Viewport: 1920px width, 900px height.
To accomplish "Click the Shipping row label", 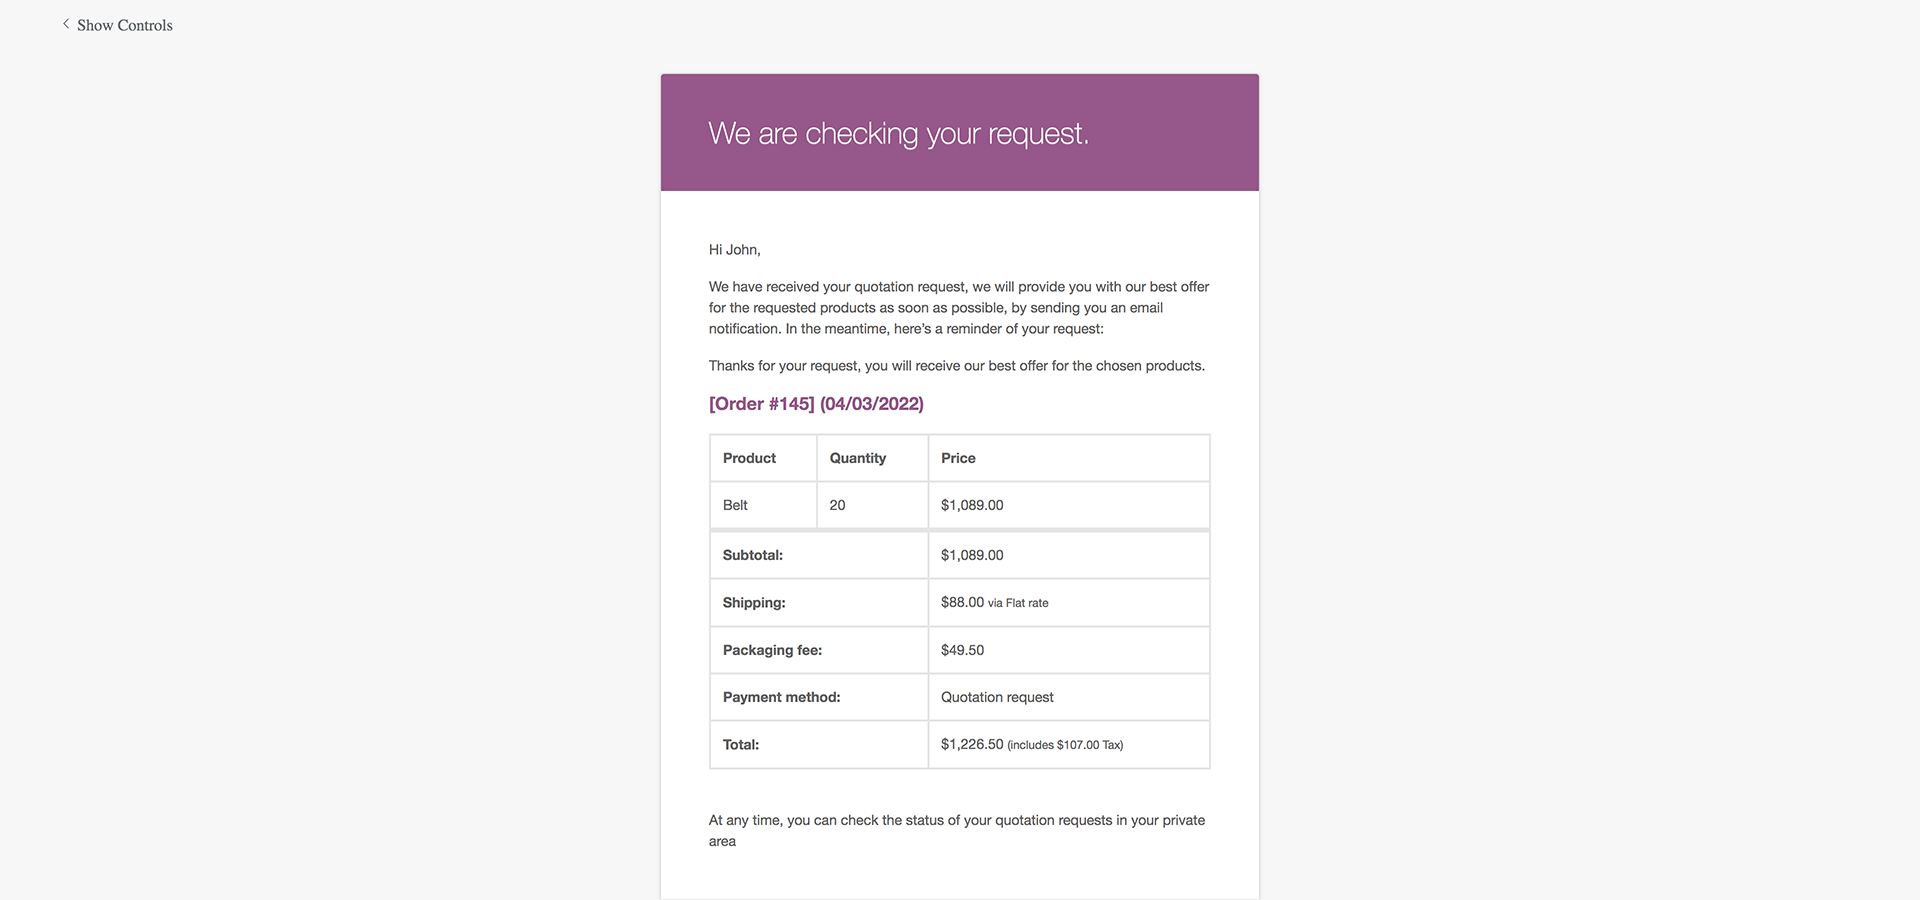I will coord(754,603).
